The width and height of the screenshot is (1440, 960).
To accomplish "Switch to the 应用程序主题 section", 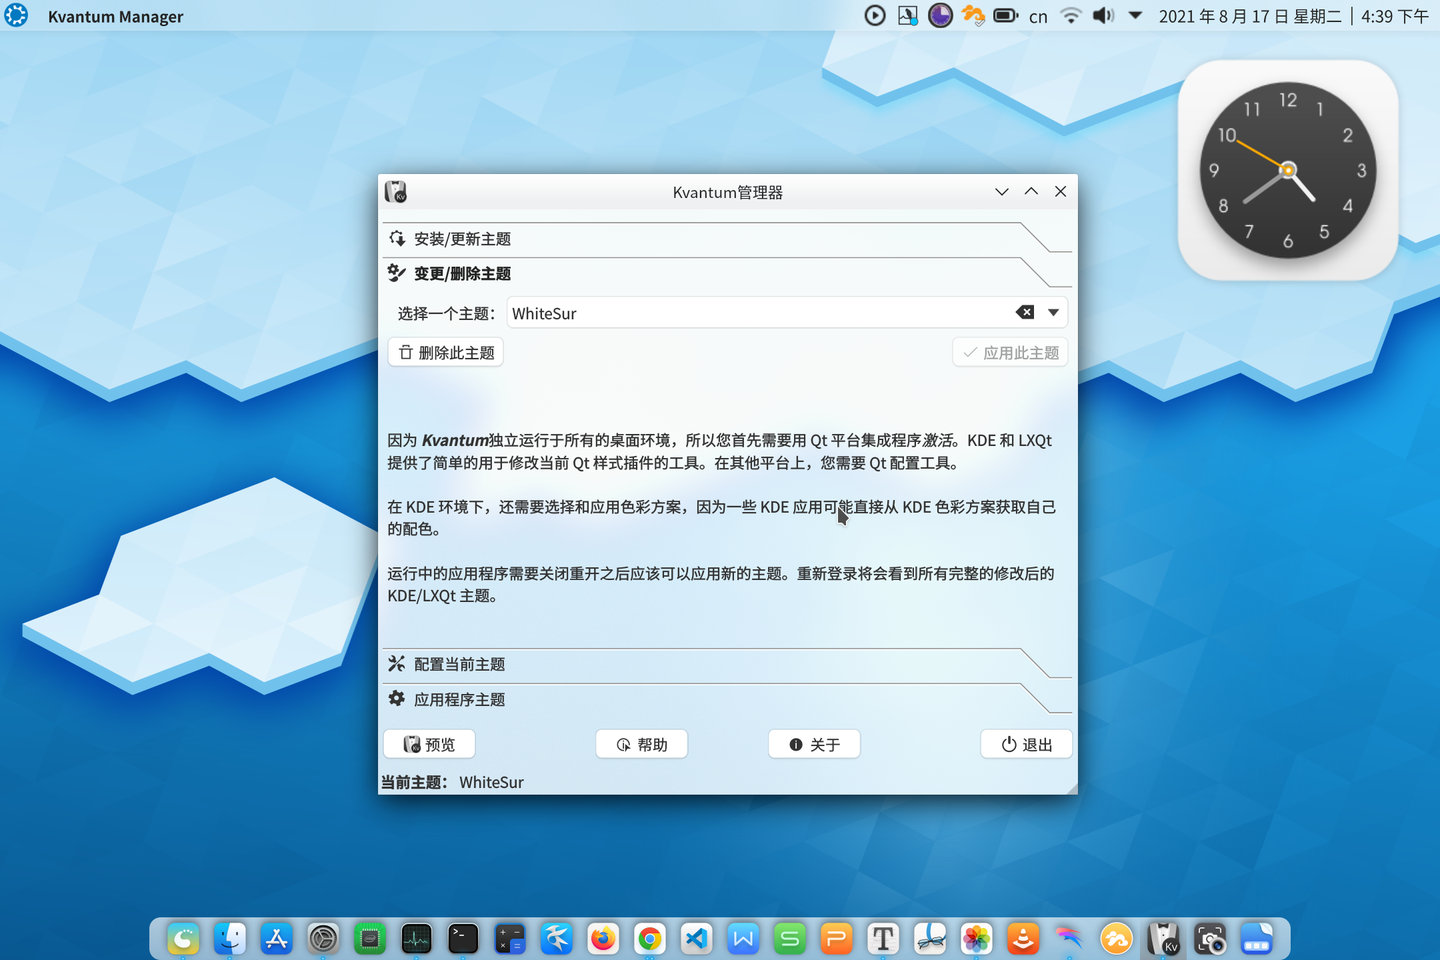I will tap(727, 700).
